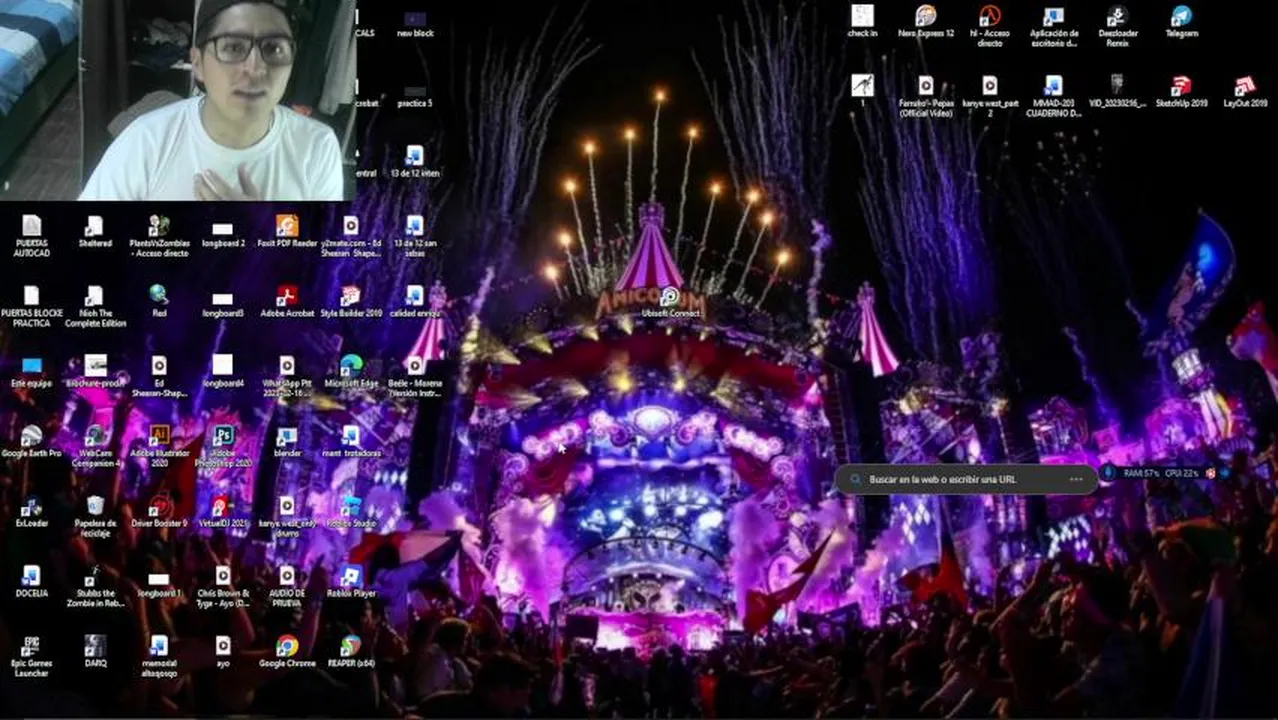The height and width of the screenshot is (720, 1278).
Task: Open the Aplicación de escritorio shortcut
Action: click(x=1053, y=26)
